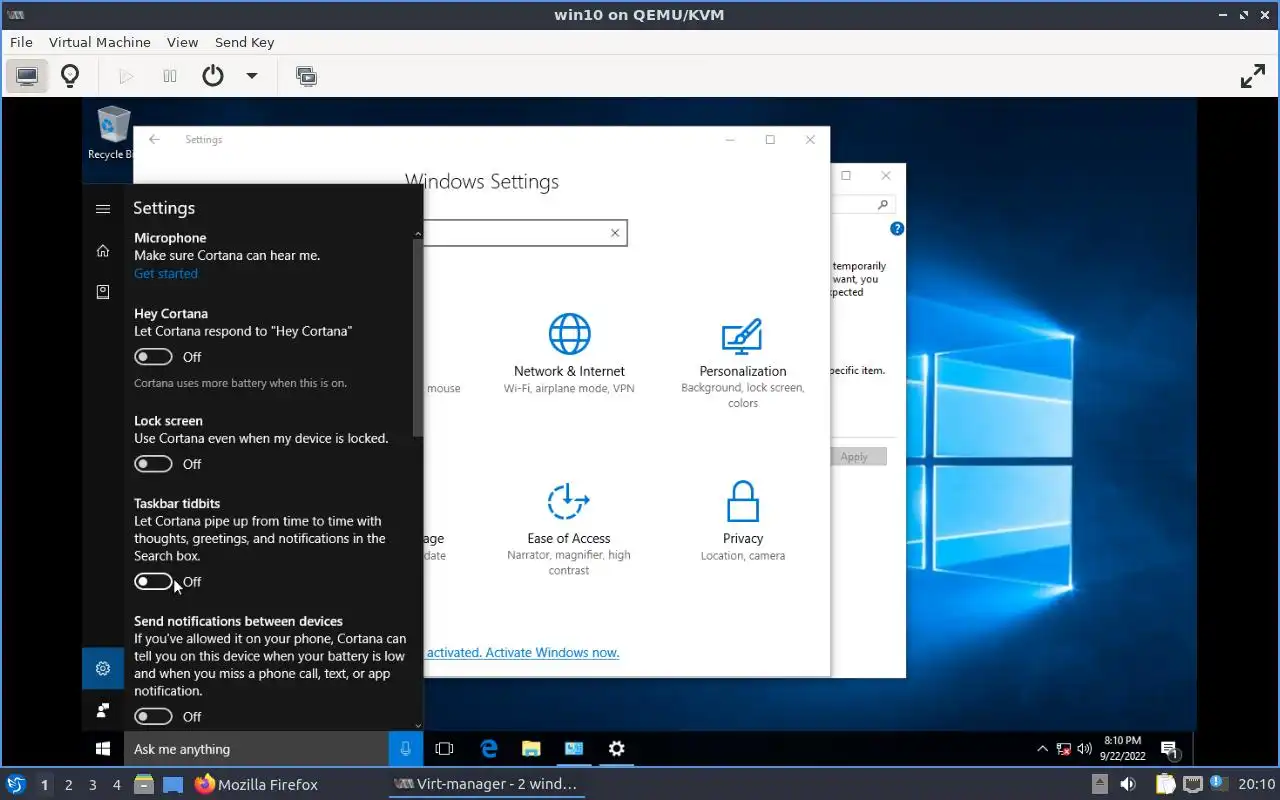Click host panel volume icon
The image size is (1280, 800).
tap(1130, 784)
